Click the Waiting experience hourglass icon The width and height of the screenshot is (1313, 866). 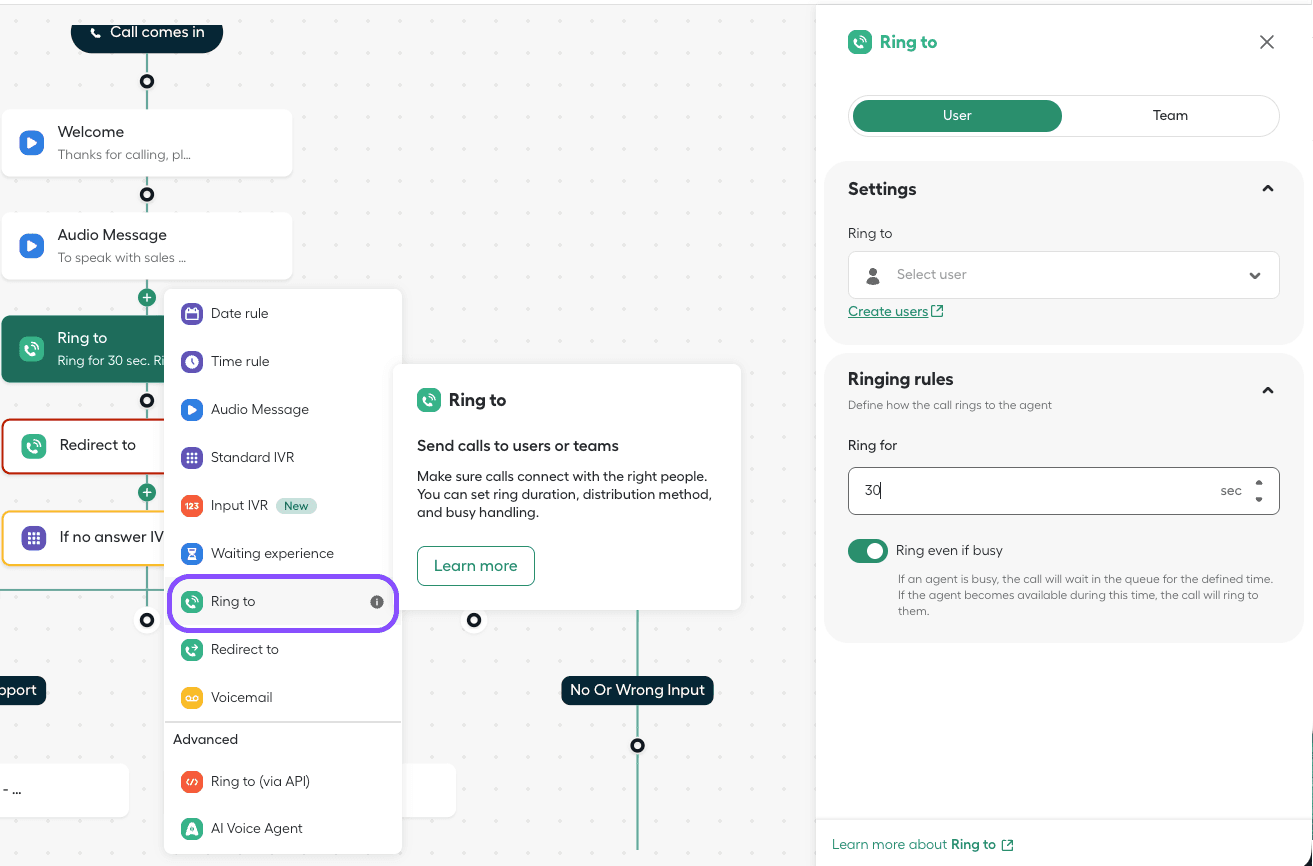191,554
